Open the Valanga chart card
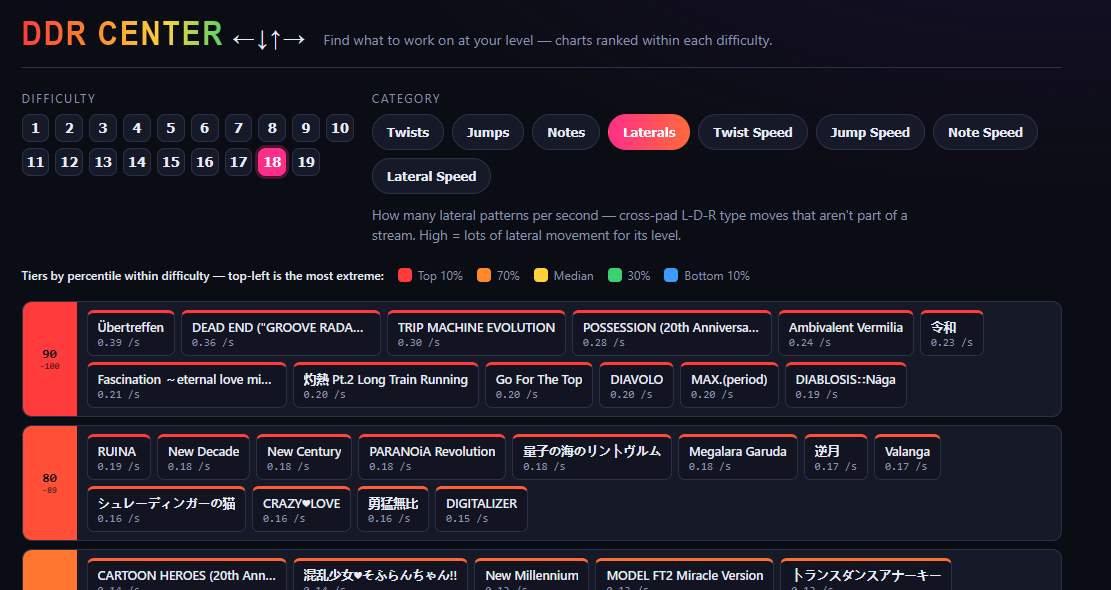 pyautogui.click(x=908, y=457)
